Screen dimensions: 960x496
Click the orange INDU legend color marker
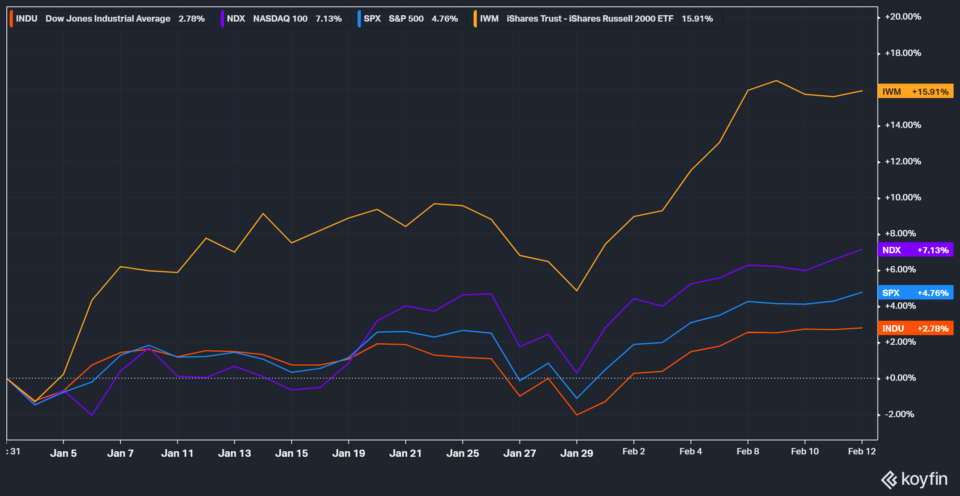tap(9, 19)
